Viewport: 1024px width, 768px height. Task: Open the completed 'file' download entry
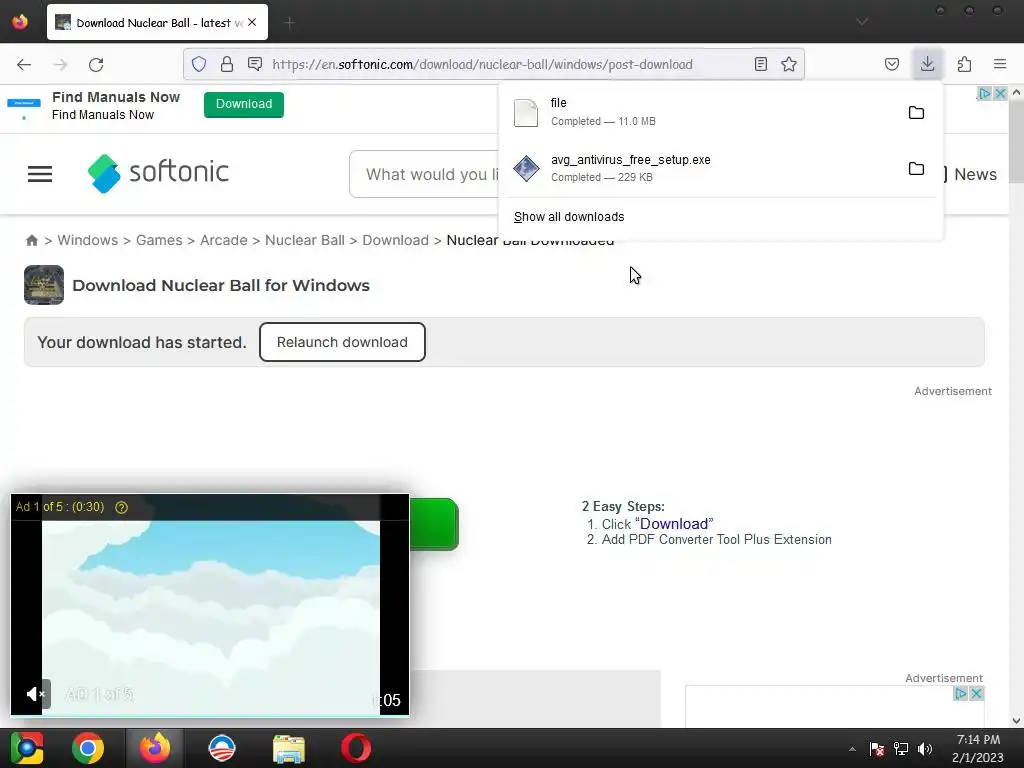(x=702, y=112)
